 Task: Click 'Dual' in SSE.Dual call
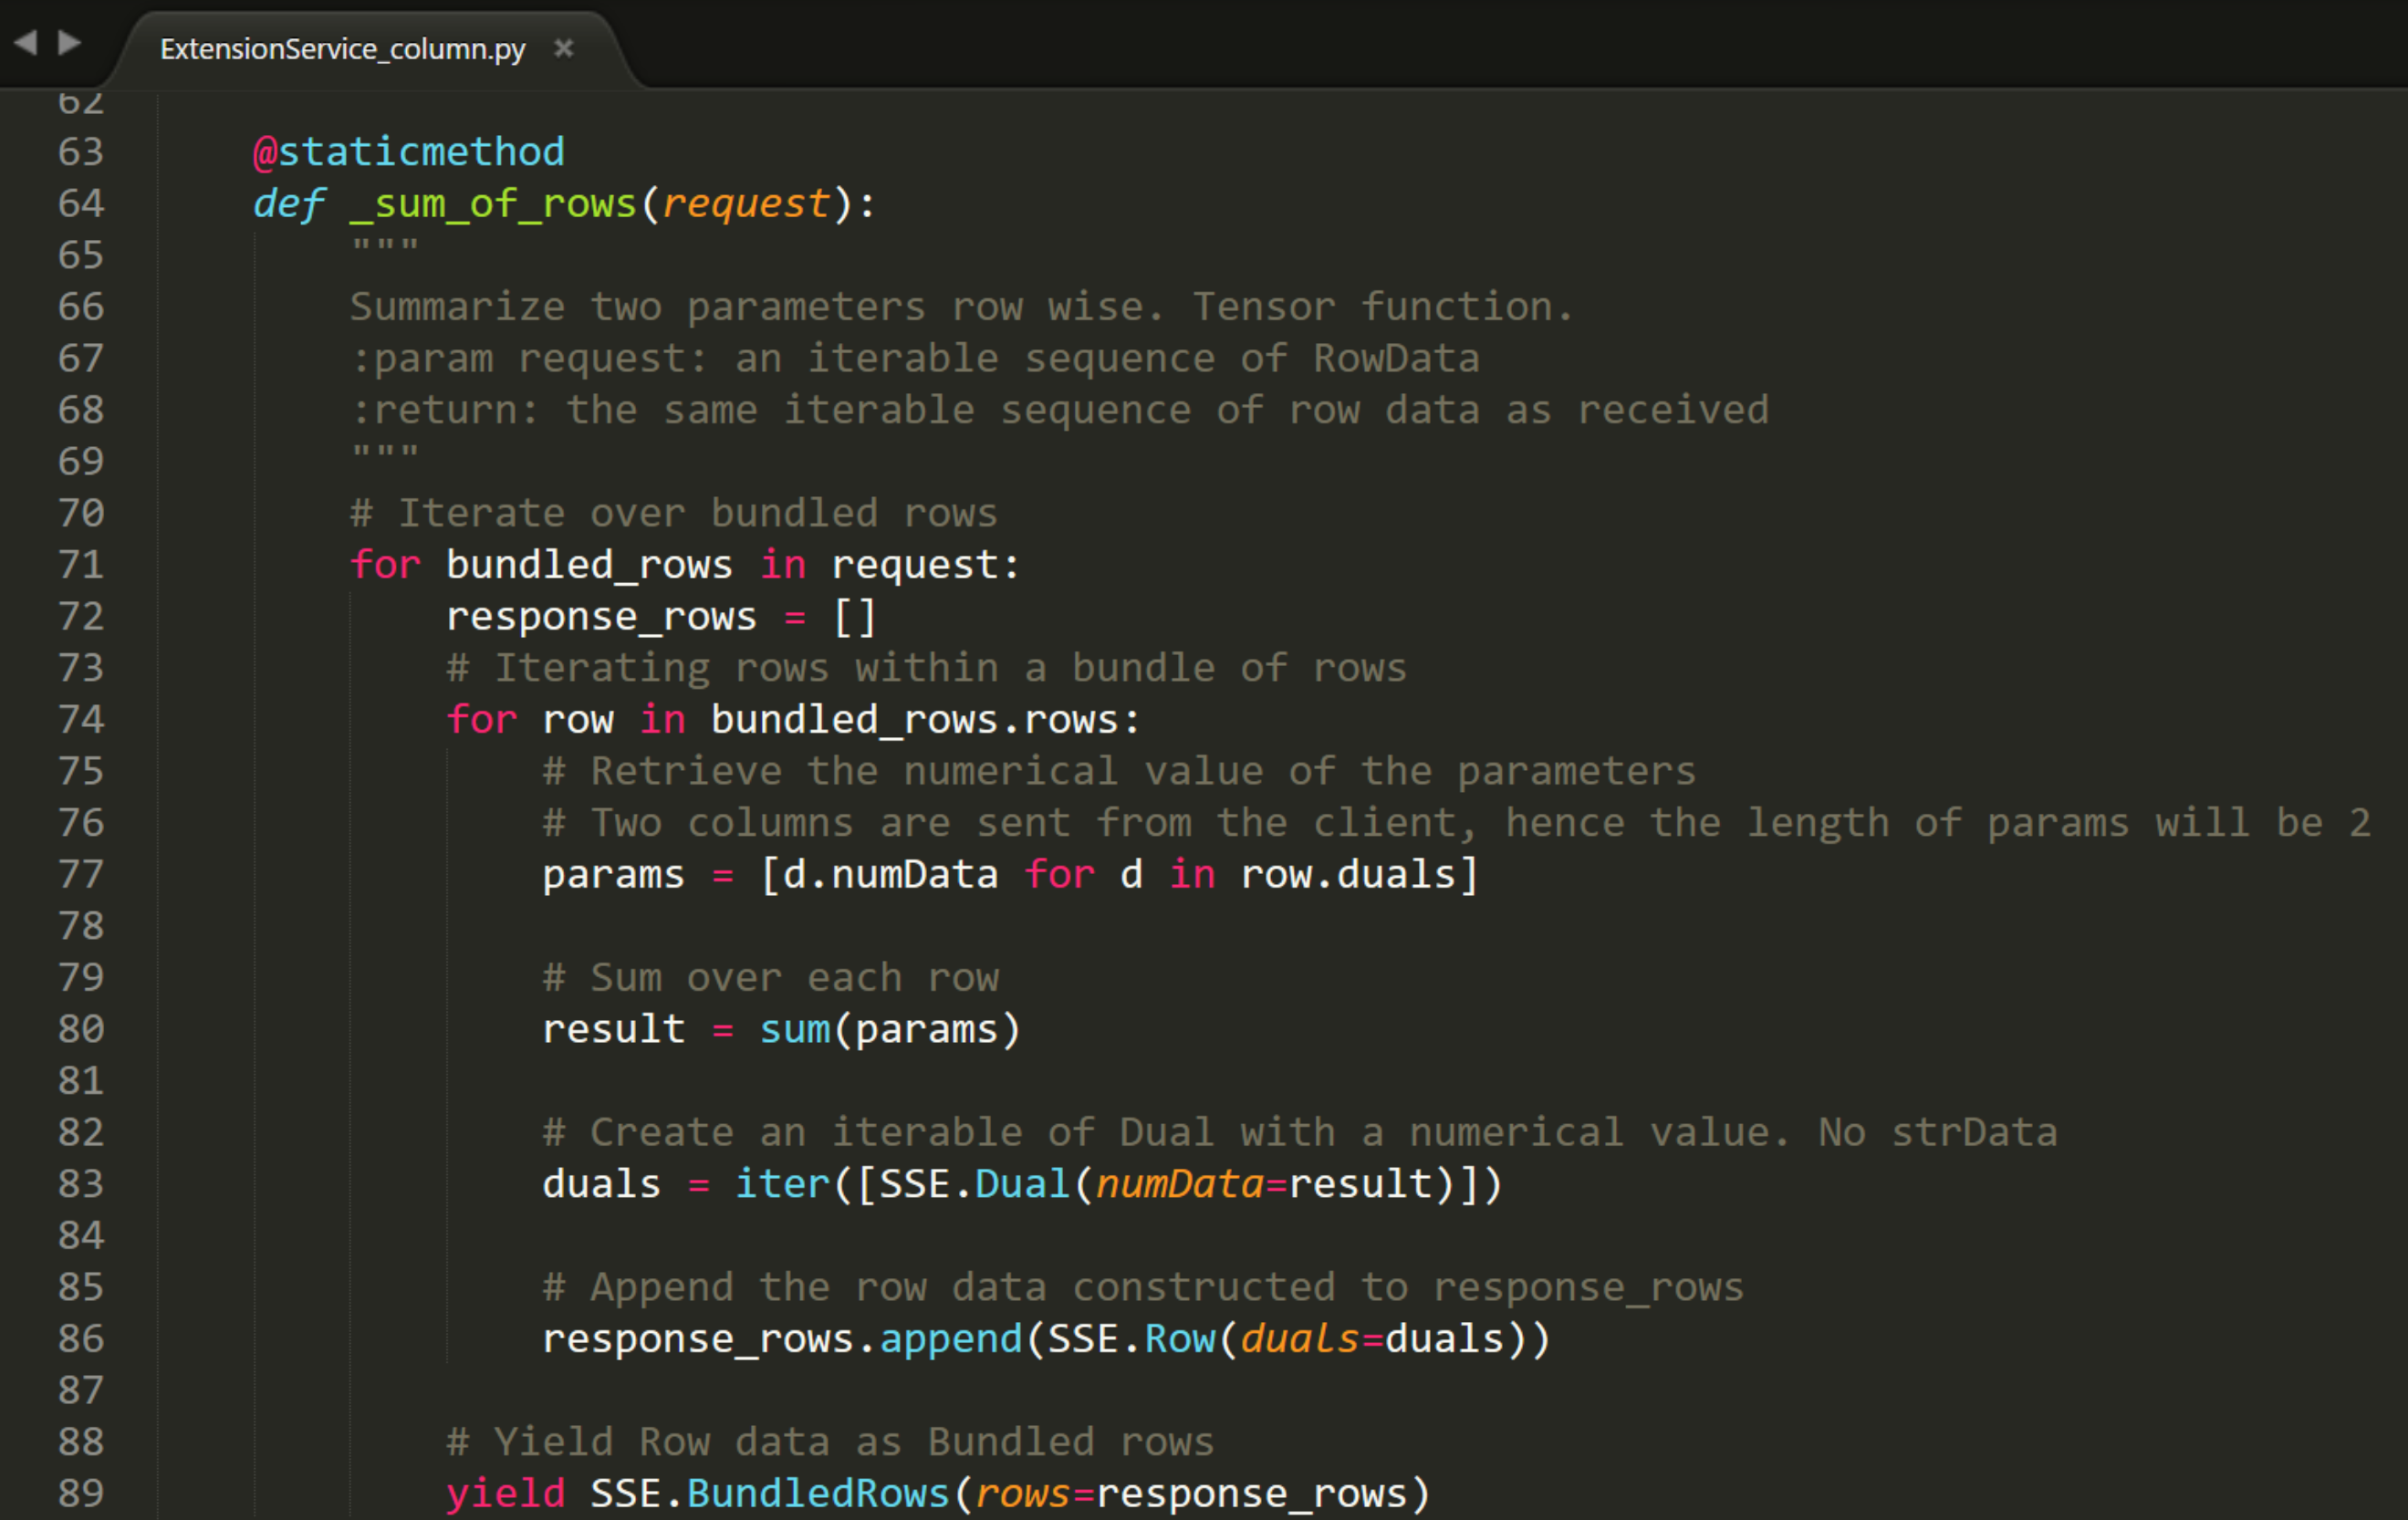click(1023, 1185)
